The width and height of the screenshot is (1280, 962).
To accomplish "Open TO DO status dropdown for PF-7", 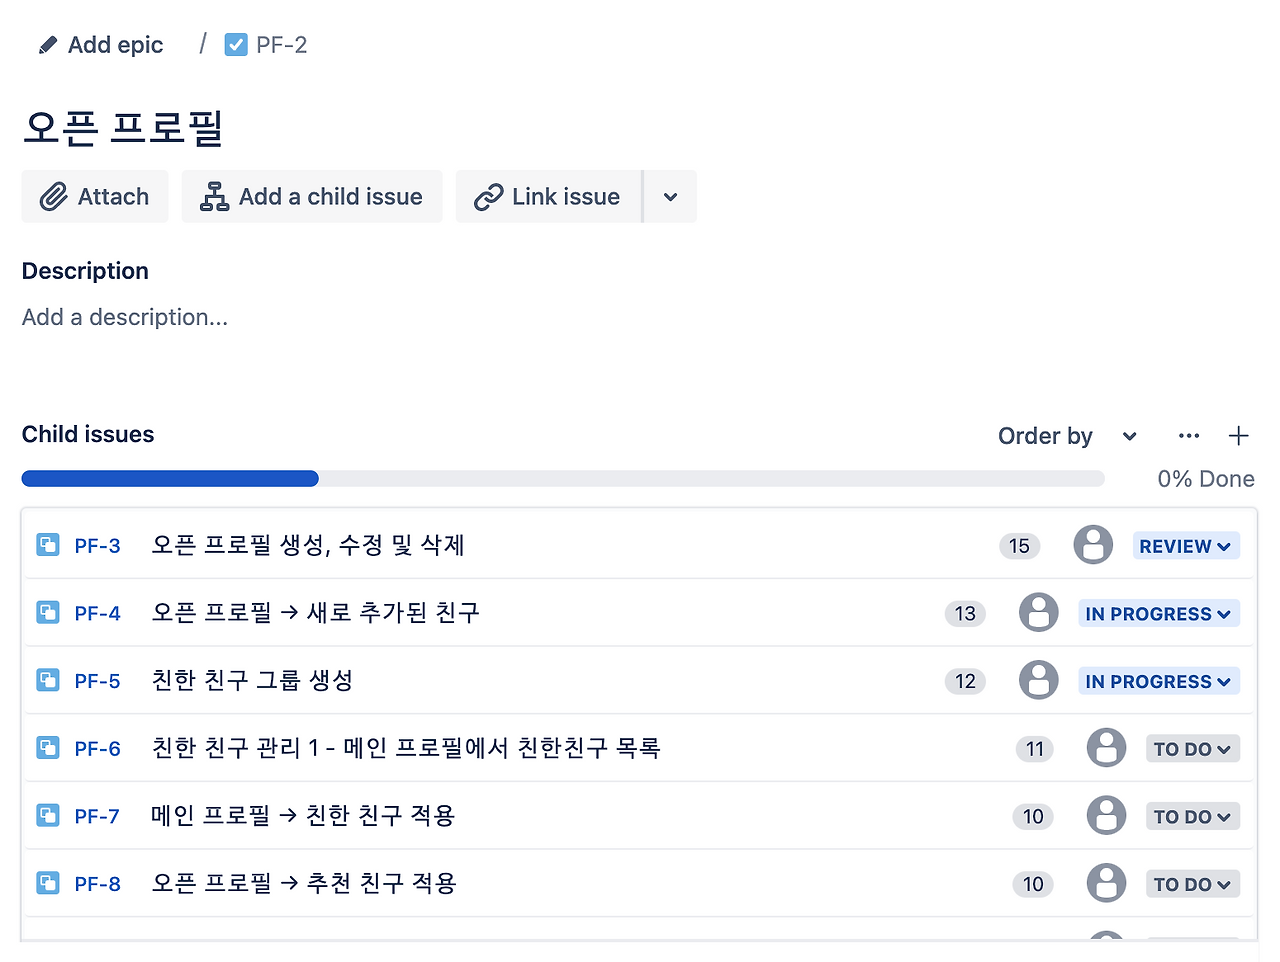I will tap(1193, 816).
